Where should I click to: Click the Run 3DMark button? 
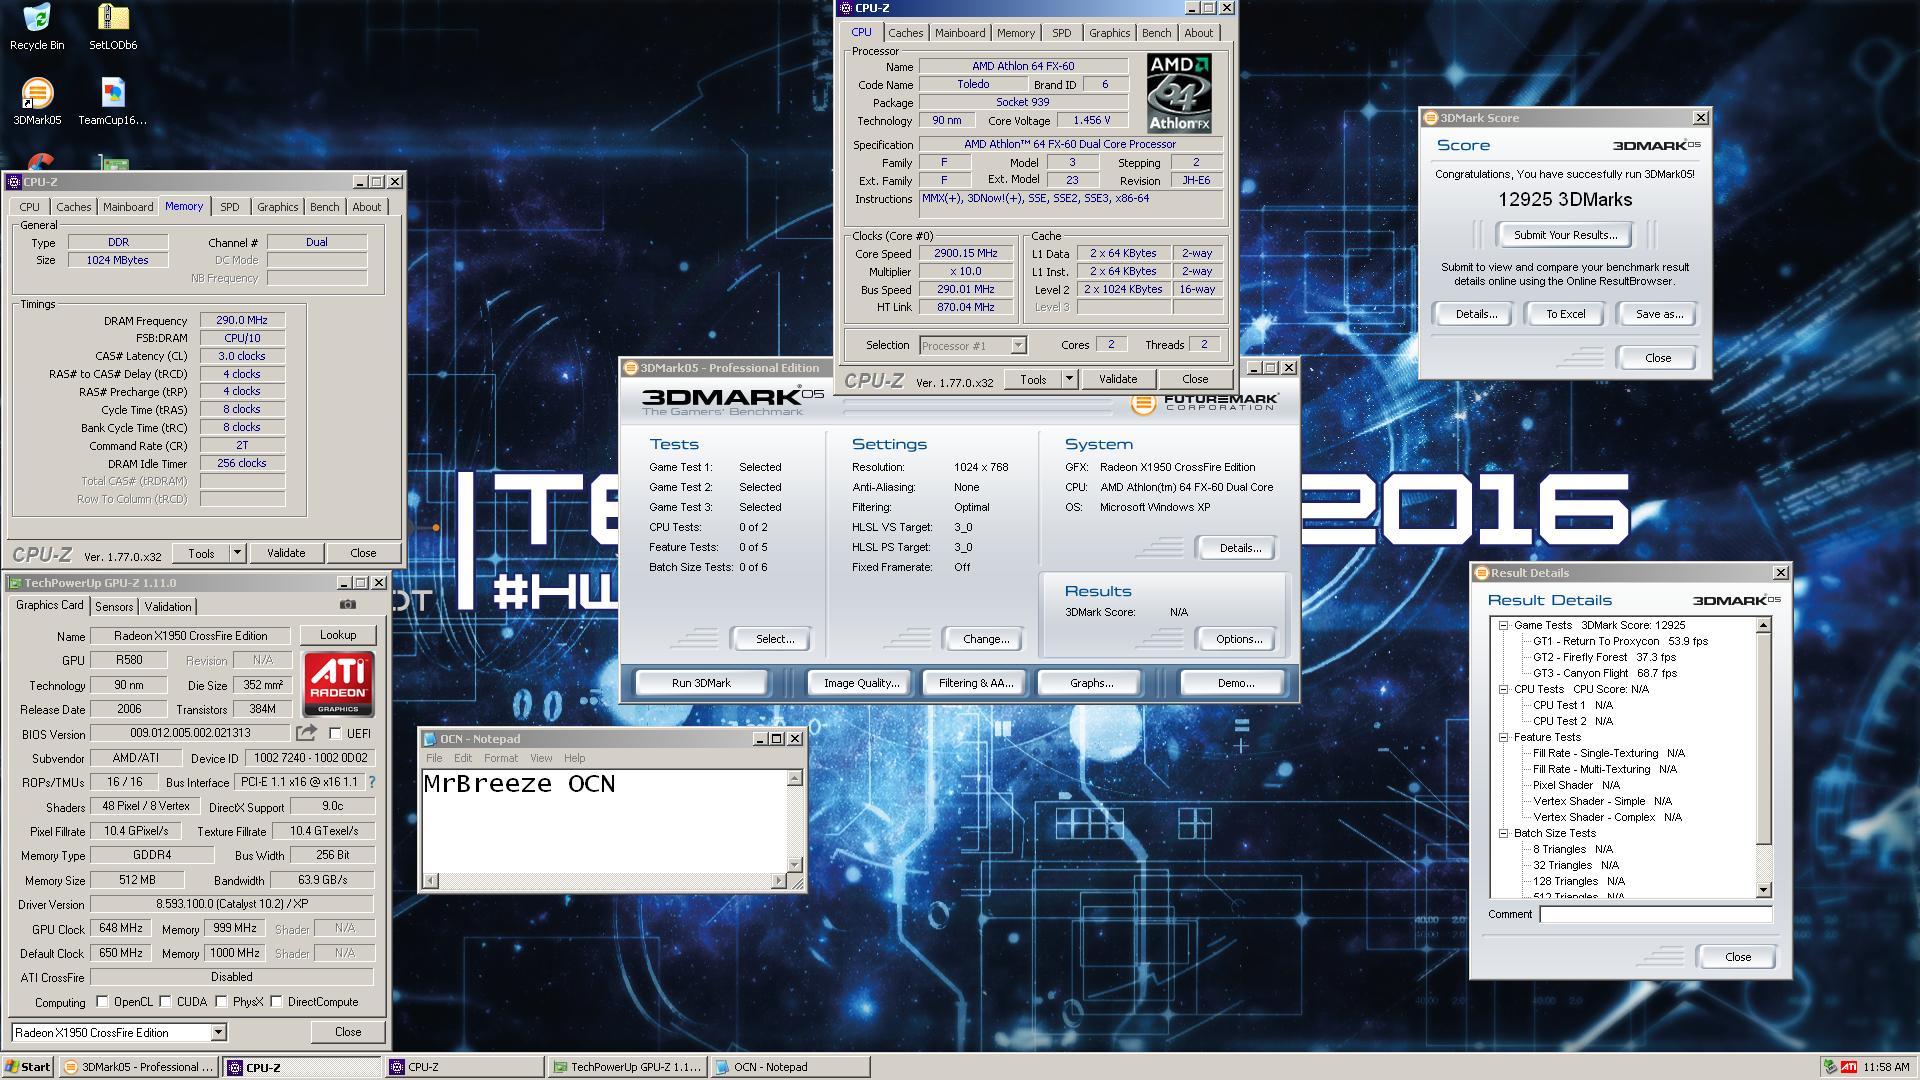coord(701,683)
